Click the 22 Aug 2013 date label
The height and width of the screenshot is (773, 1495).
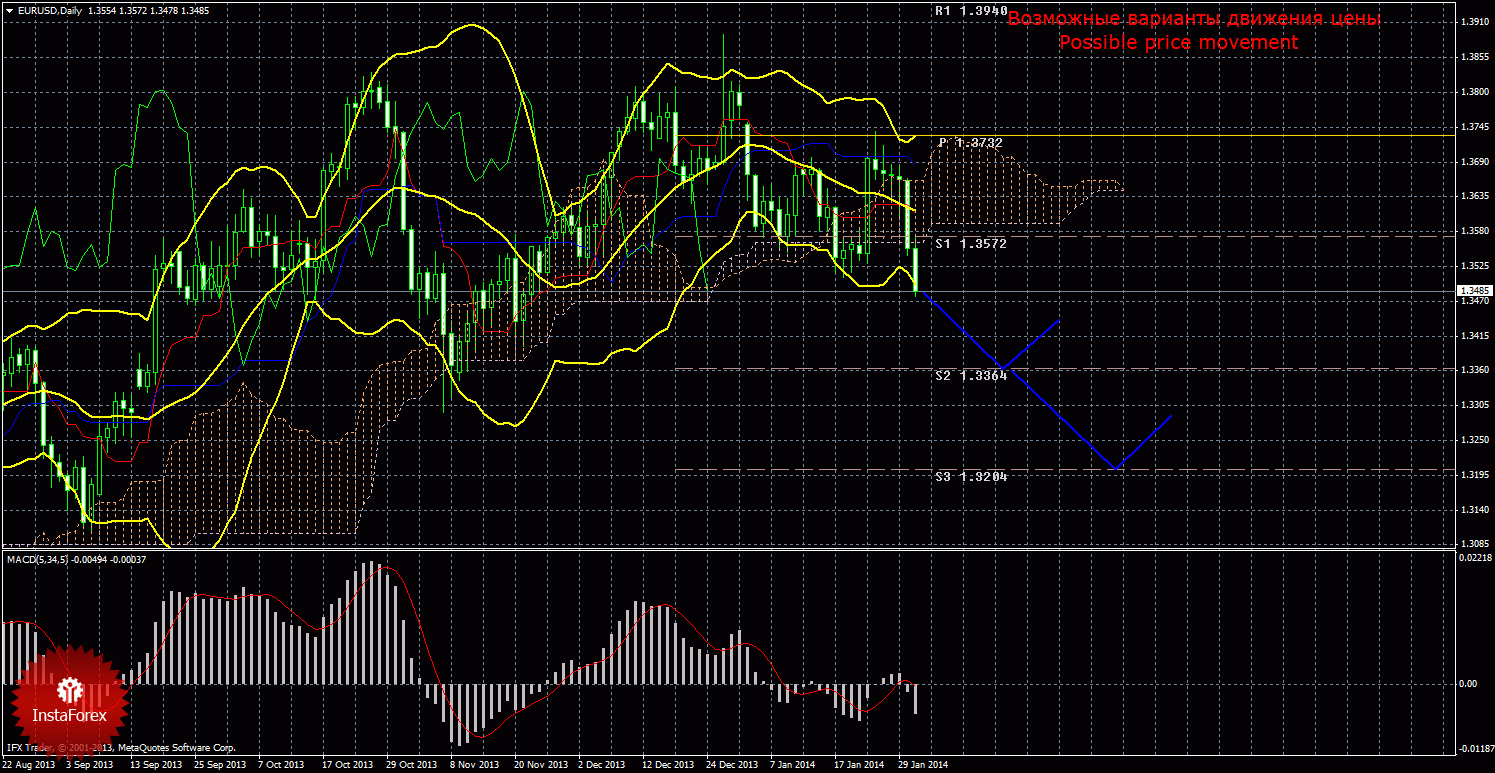28,765
